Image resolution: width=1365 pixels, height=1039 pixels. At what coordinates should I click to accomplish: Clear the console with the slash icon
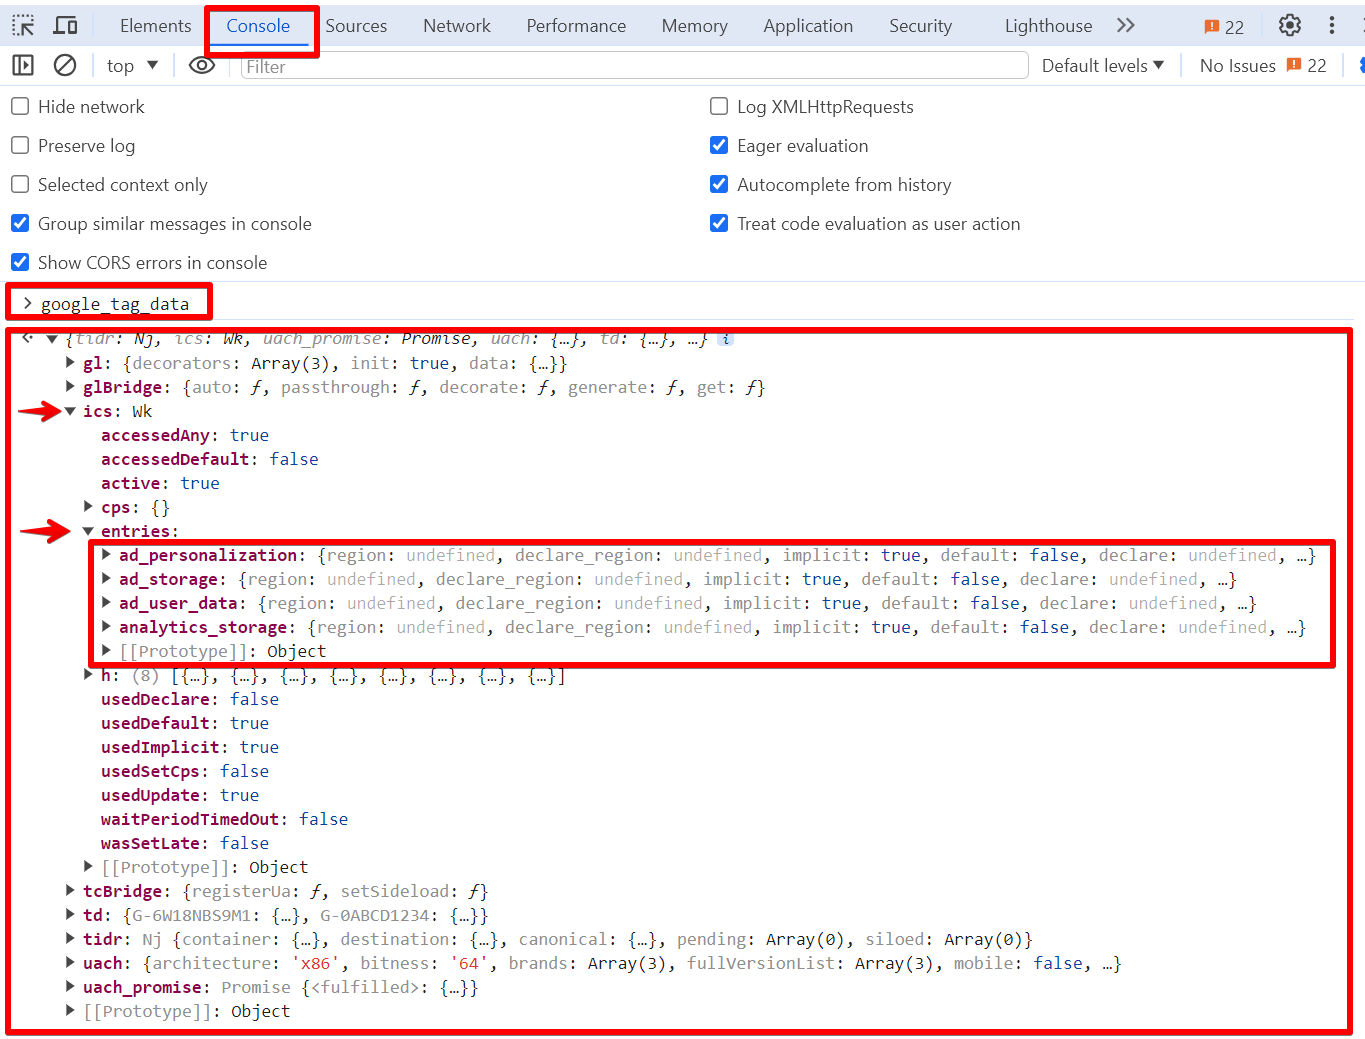point(64,65)
